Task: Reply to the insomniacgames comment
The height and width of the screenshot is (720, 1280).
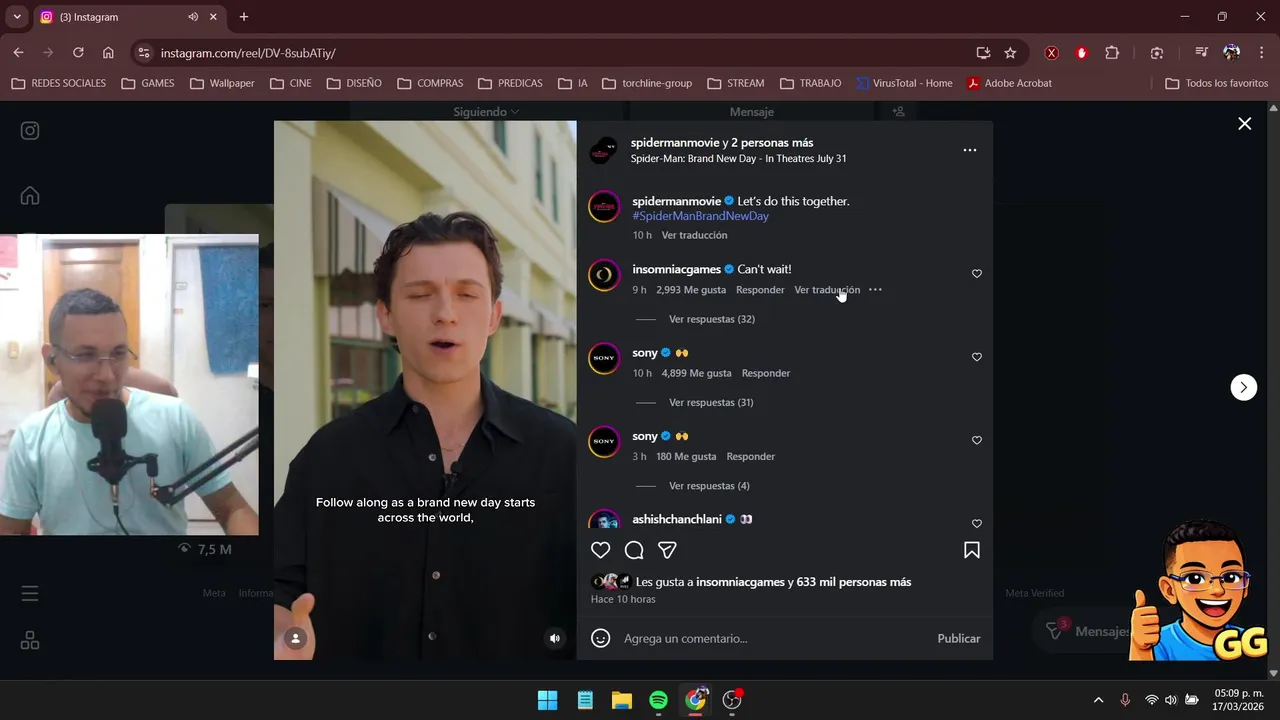Action: (760, 290)
